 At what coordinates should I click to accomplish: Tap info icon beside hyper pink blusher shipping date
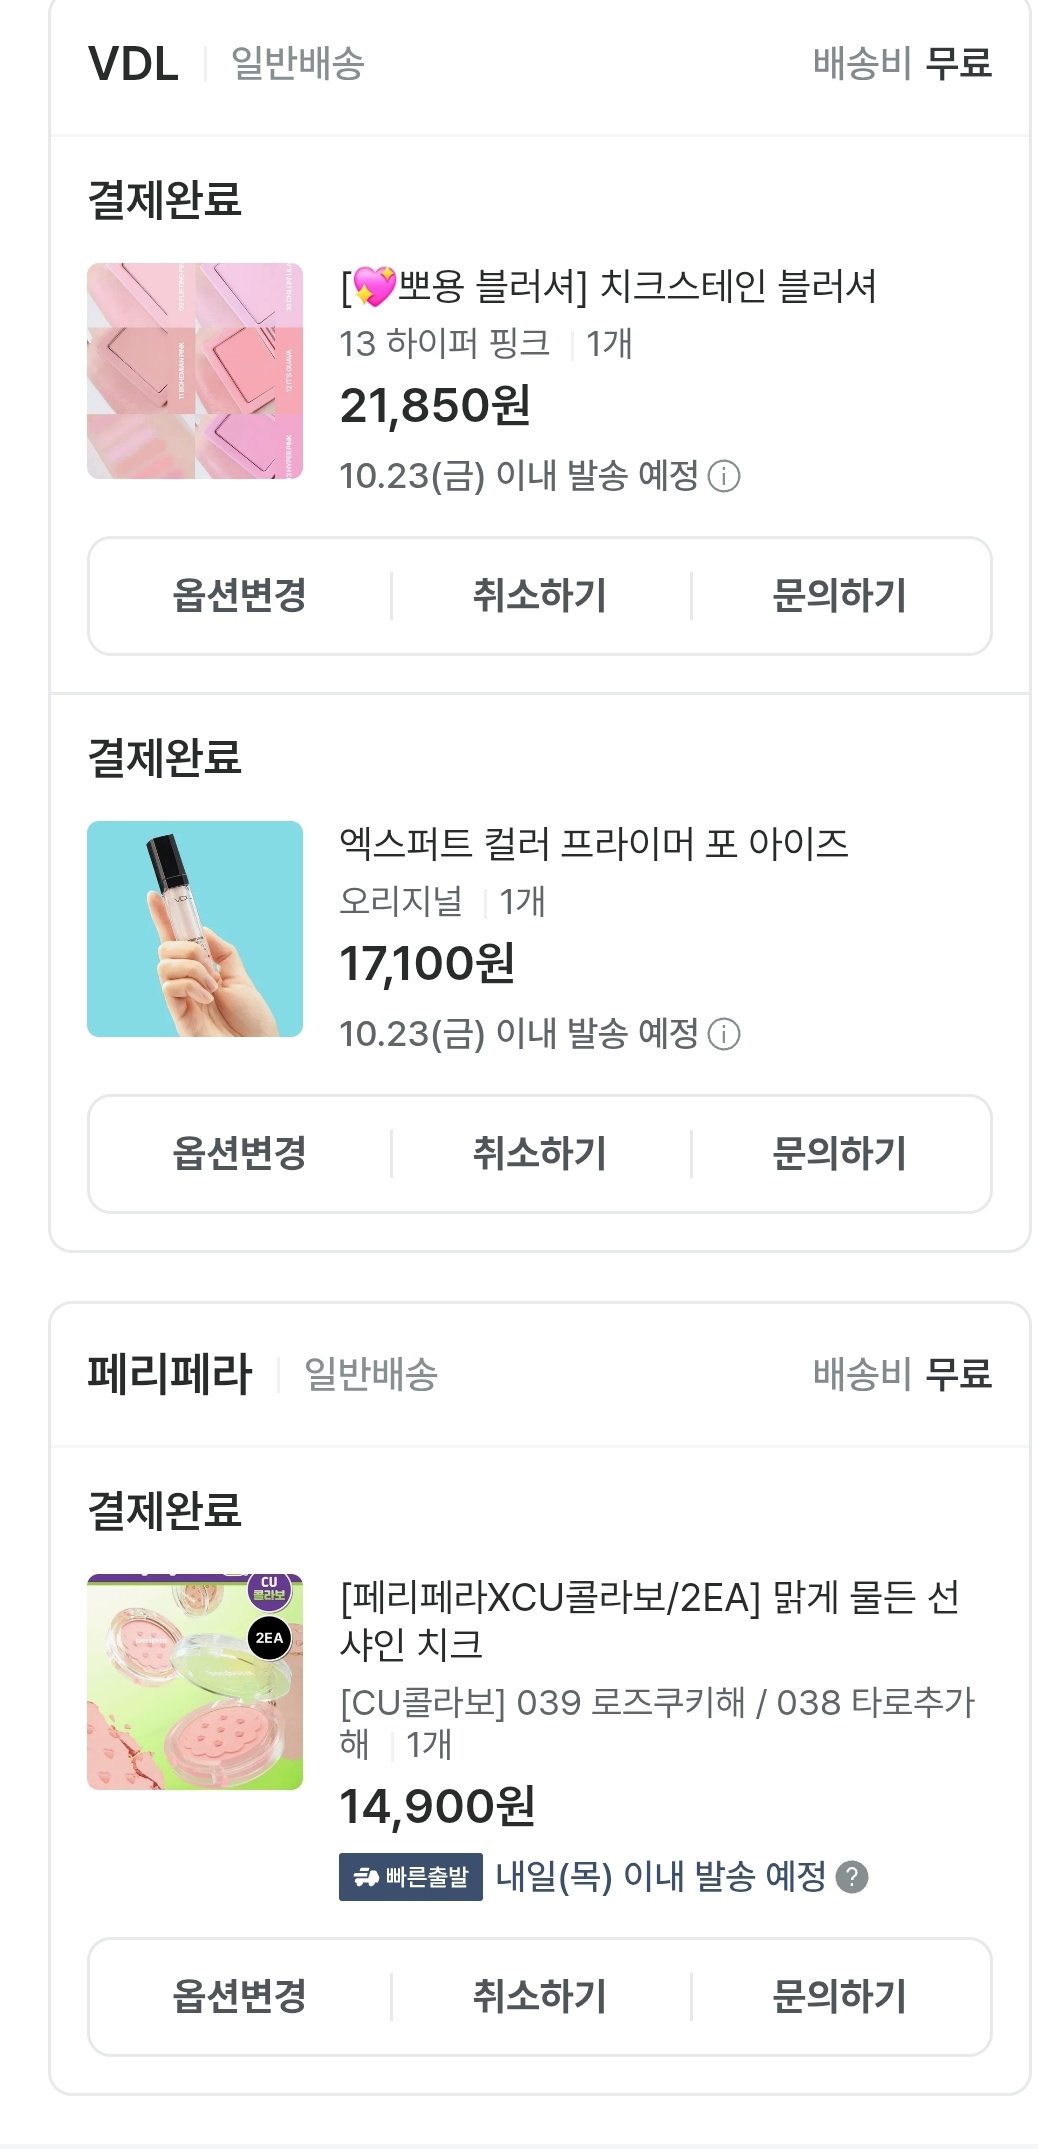[x=724, y=476]
